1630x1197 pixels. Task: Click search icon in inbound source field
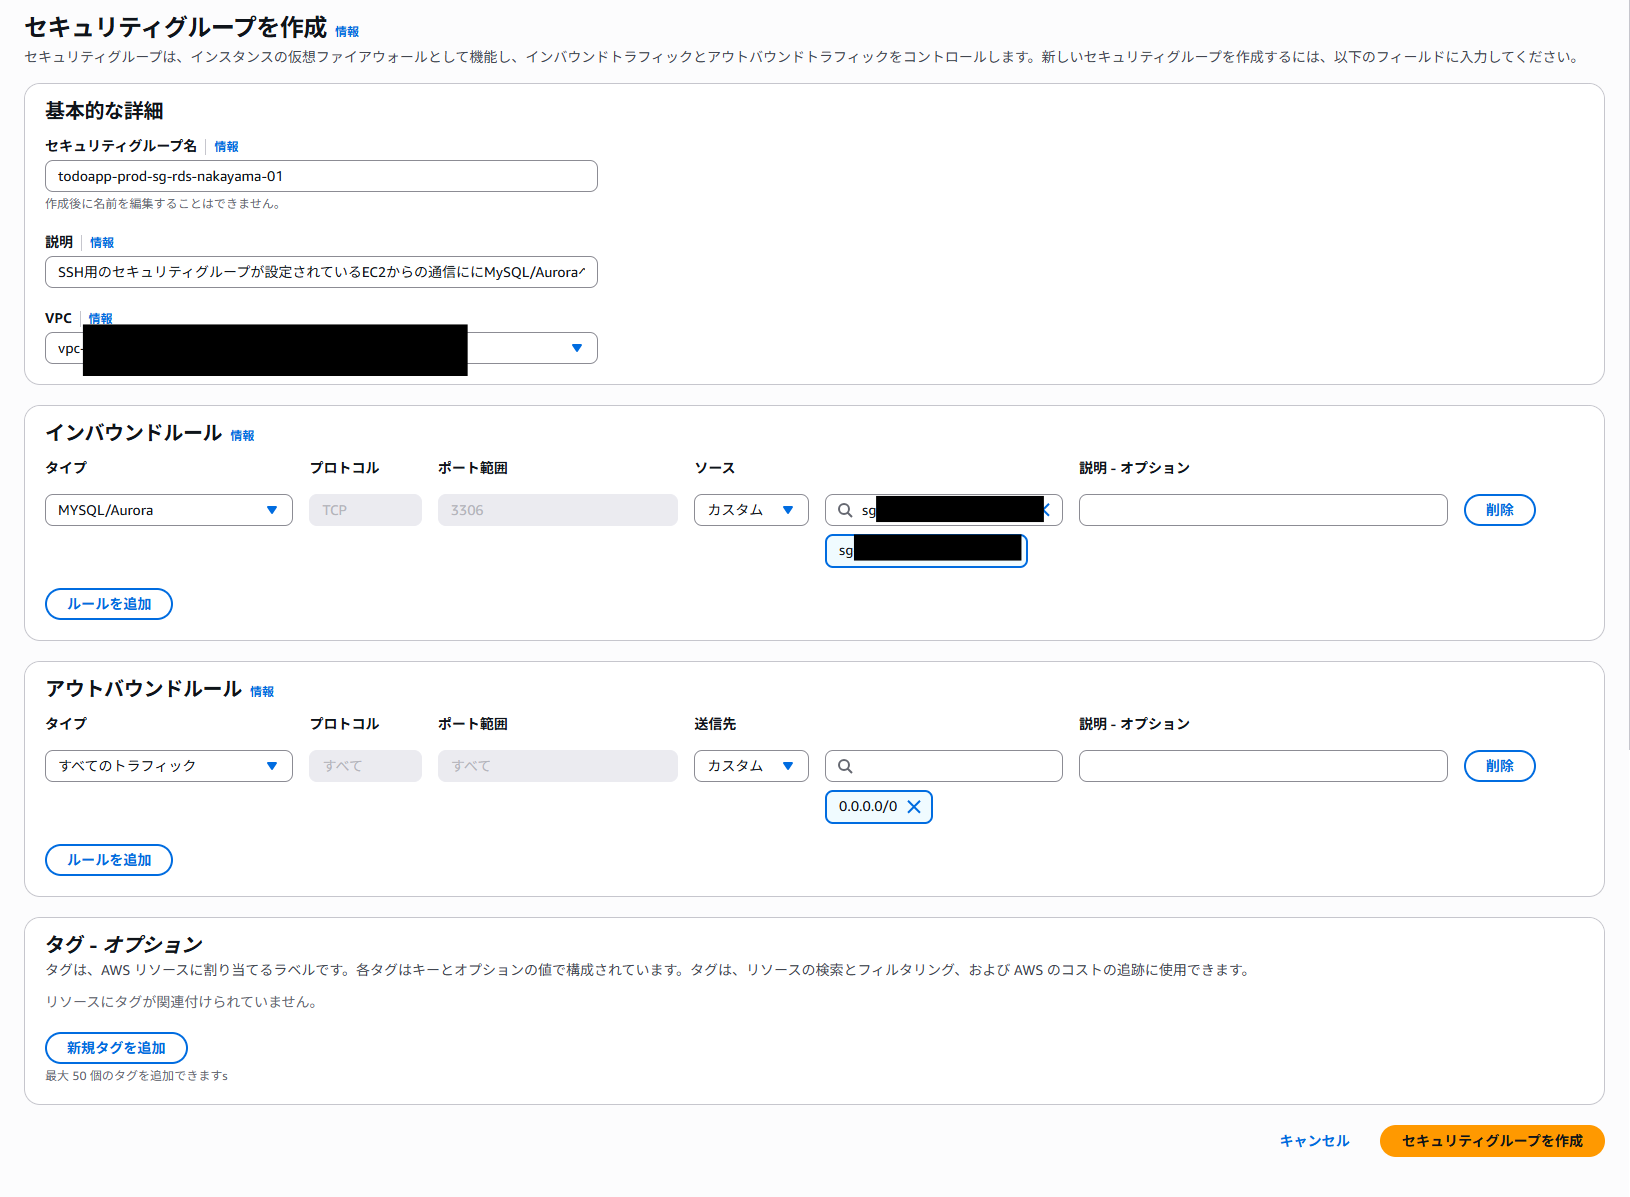(845, 510)
